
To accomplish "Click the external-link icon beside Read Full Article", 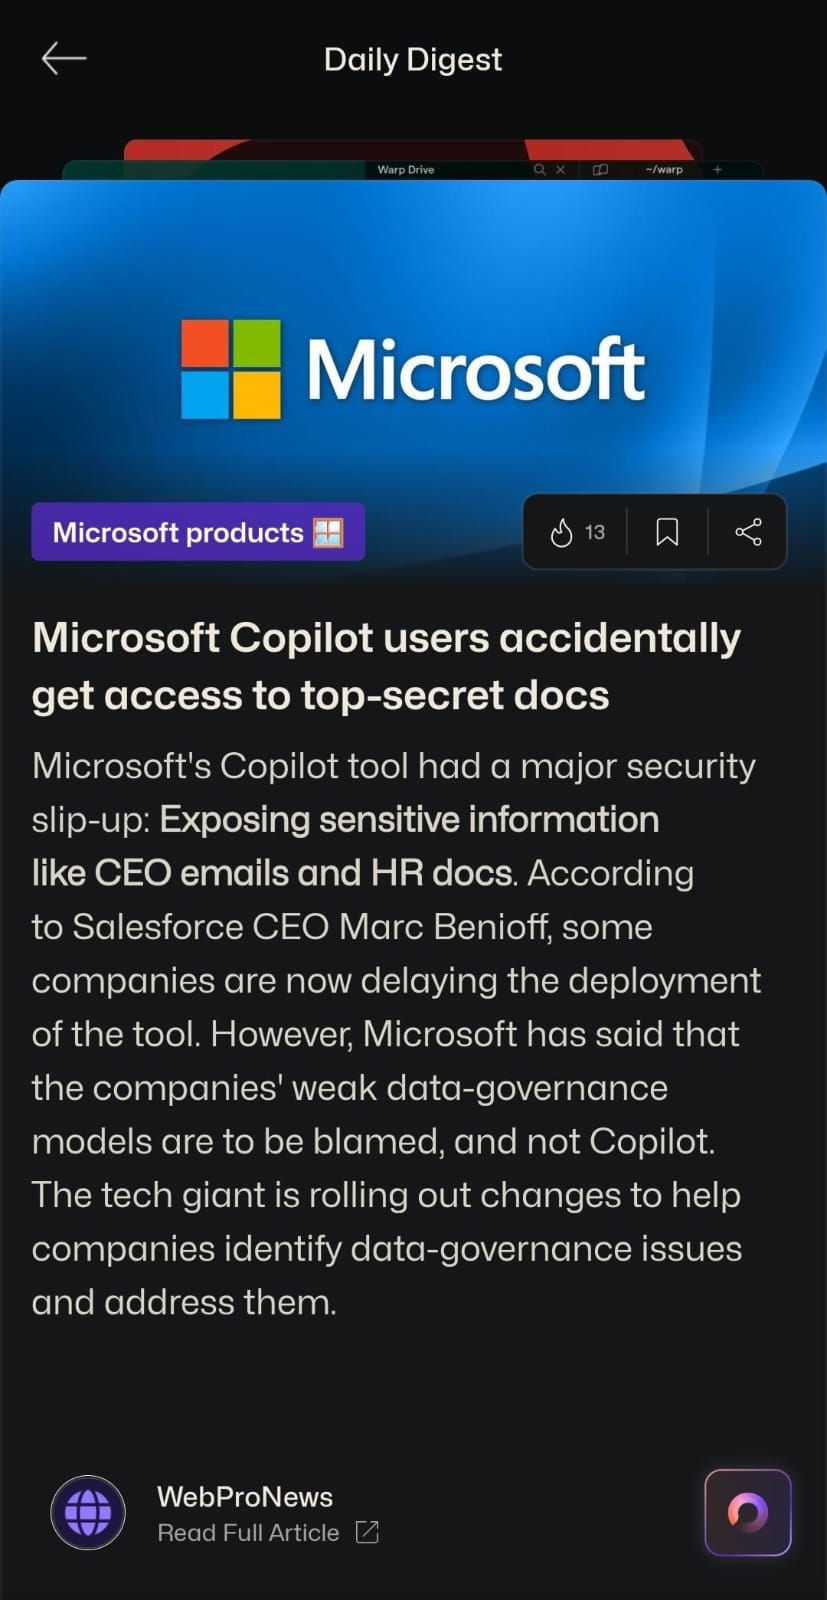I will 367,1532.
